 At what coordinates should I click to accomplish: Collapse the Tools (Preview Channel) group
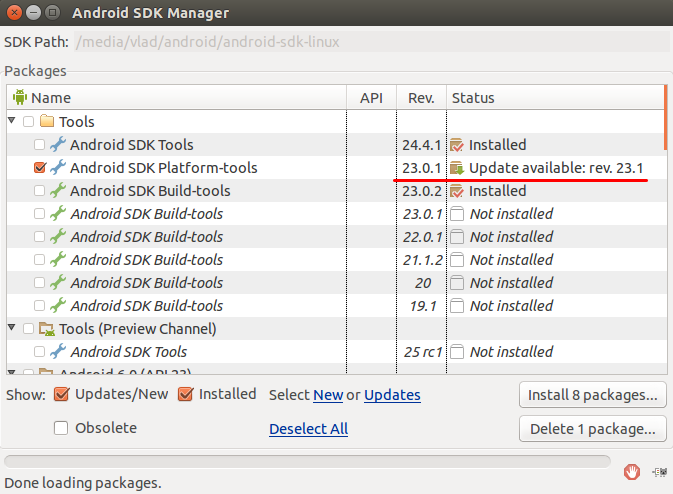[x=13, y=329]
